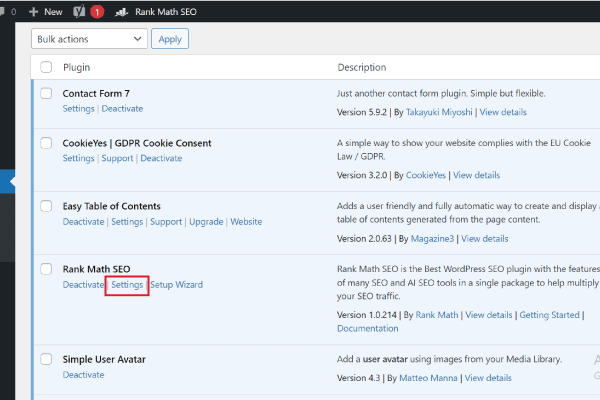Open Easy Table of Contents Website link

(x=246, y=222)
